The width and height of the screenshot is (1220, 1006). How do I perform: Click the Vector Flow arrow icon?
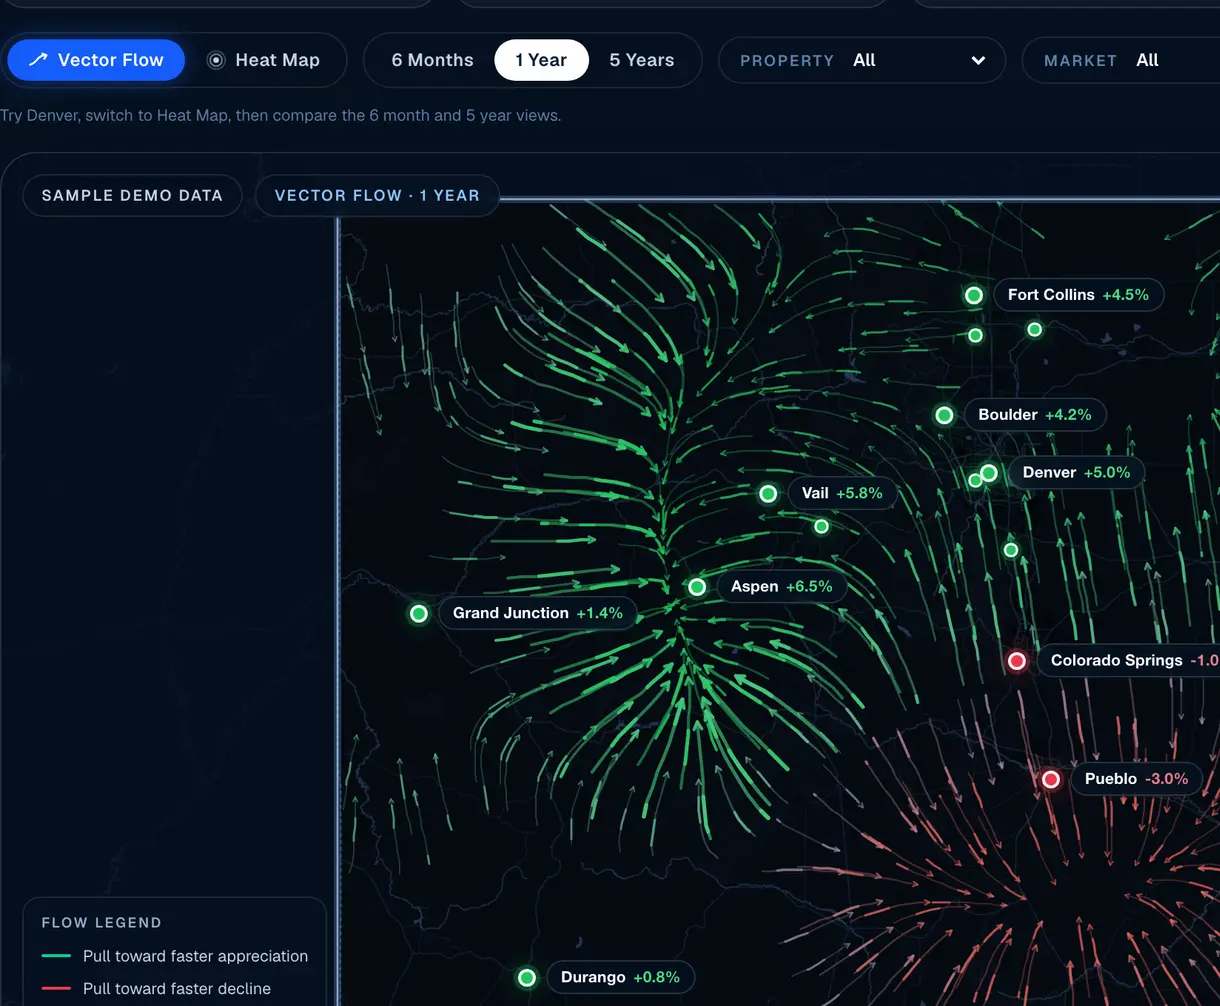coord(38,60)
